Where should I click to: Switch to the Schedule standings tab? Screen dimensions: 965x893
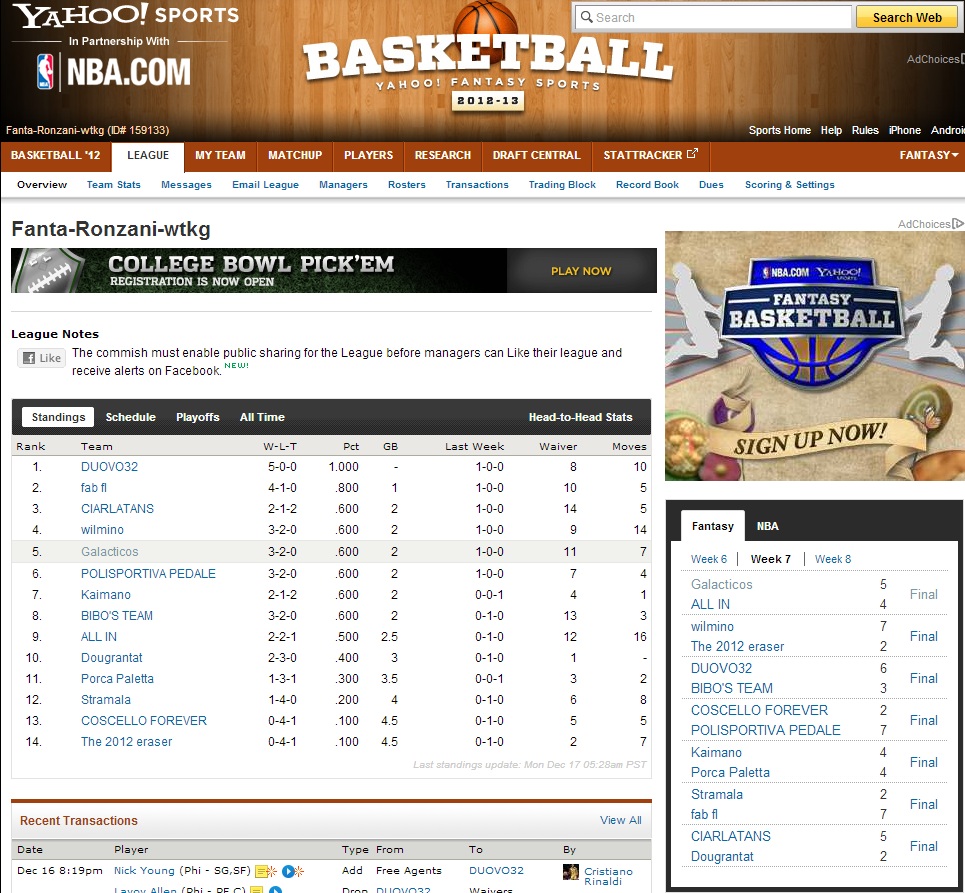click(130, 417)
